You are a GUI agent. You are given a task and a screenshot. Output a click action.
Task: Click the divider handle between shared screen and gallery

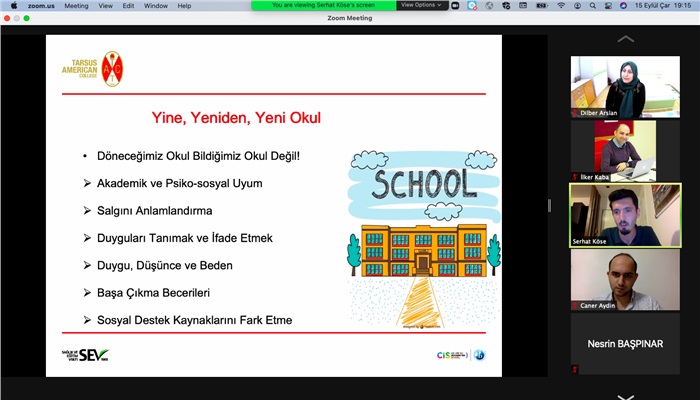(549, 205)
